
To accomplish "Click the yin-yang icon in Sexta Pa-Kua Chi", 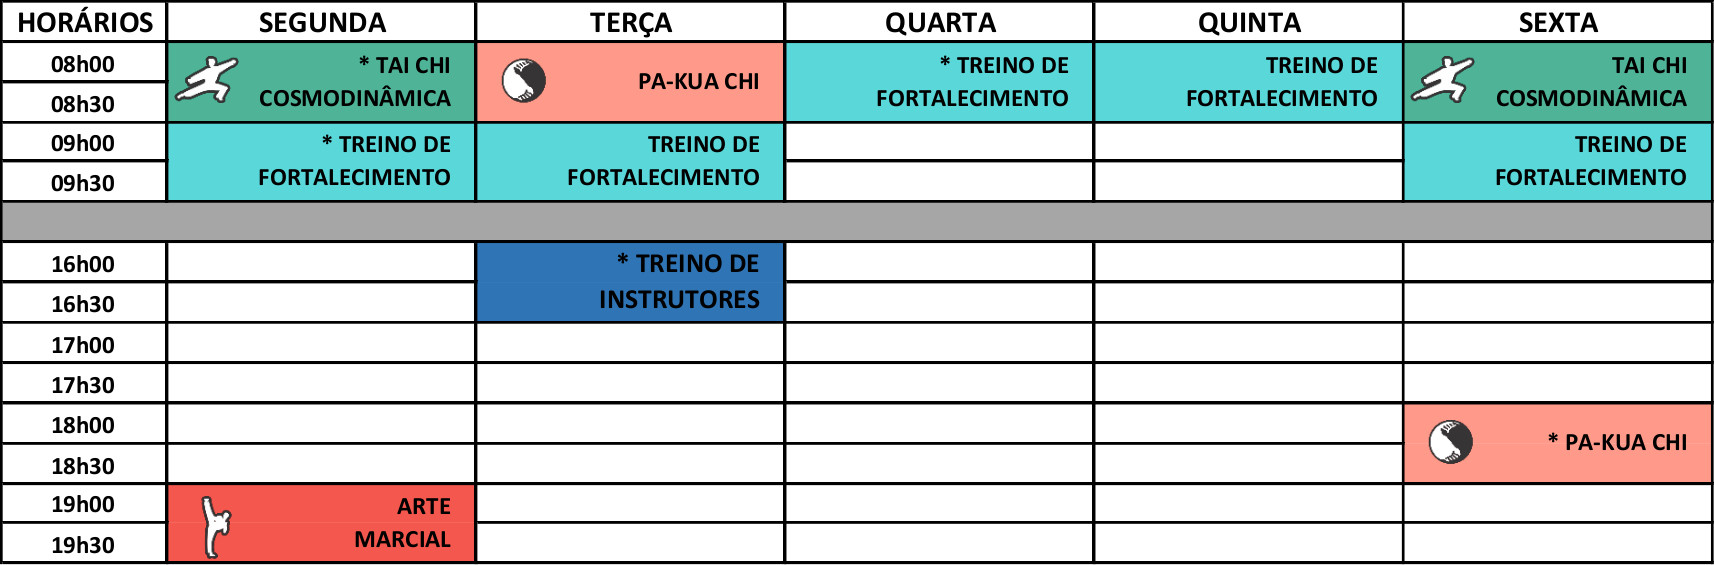I will (1451, 442).
